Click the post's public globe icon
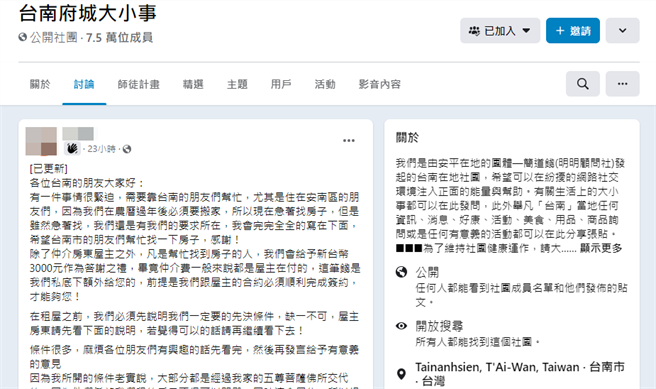The width and height of the screenshot is (656, 389). click(127, 149)
